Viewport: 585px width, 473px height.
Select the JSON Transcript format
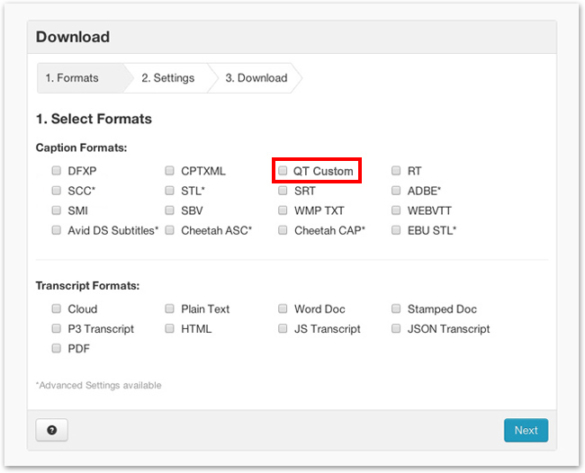click(396, 328)
